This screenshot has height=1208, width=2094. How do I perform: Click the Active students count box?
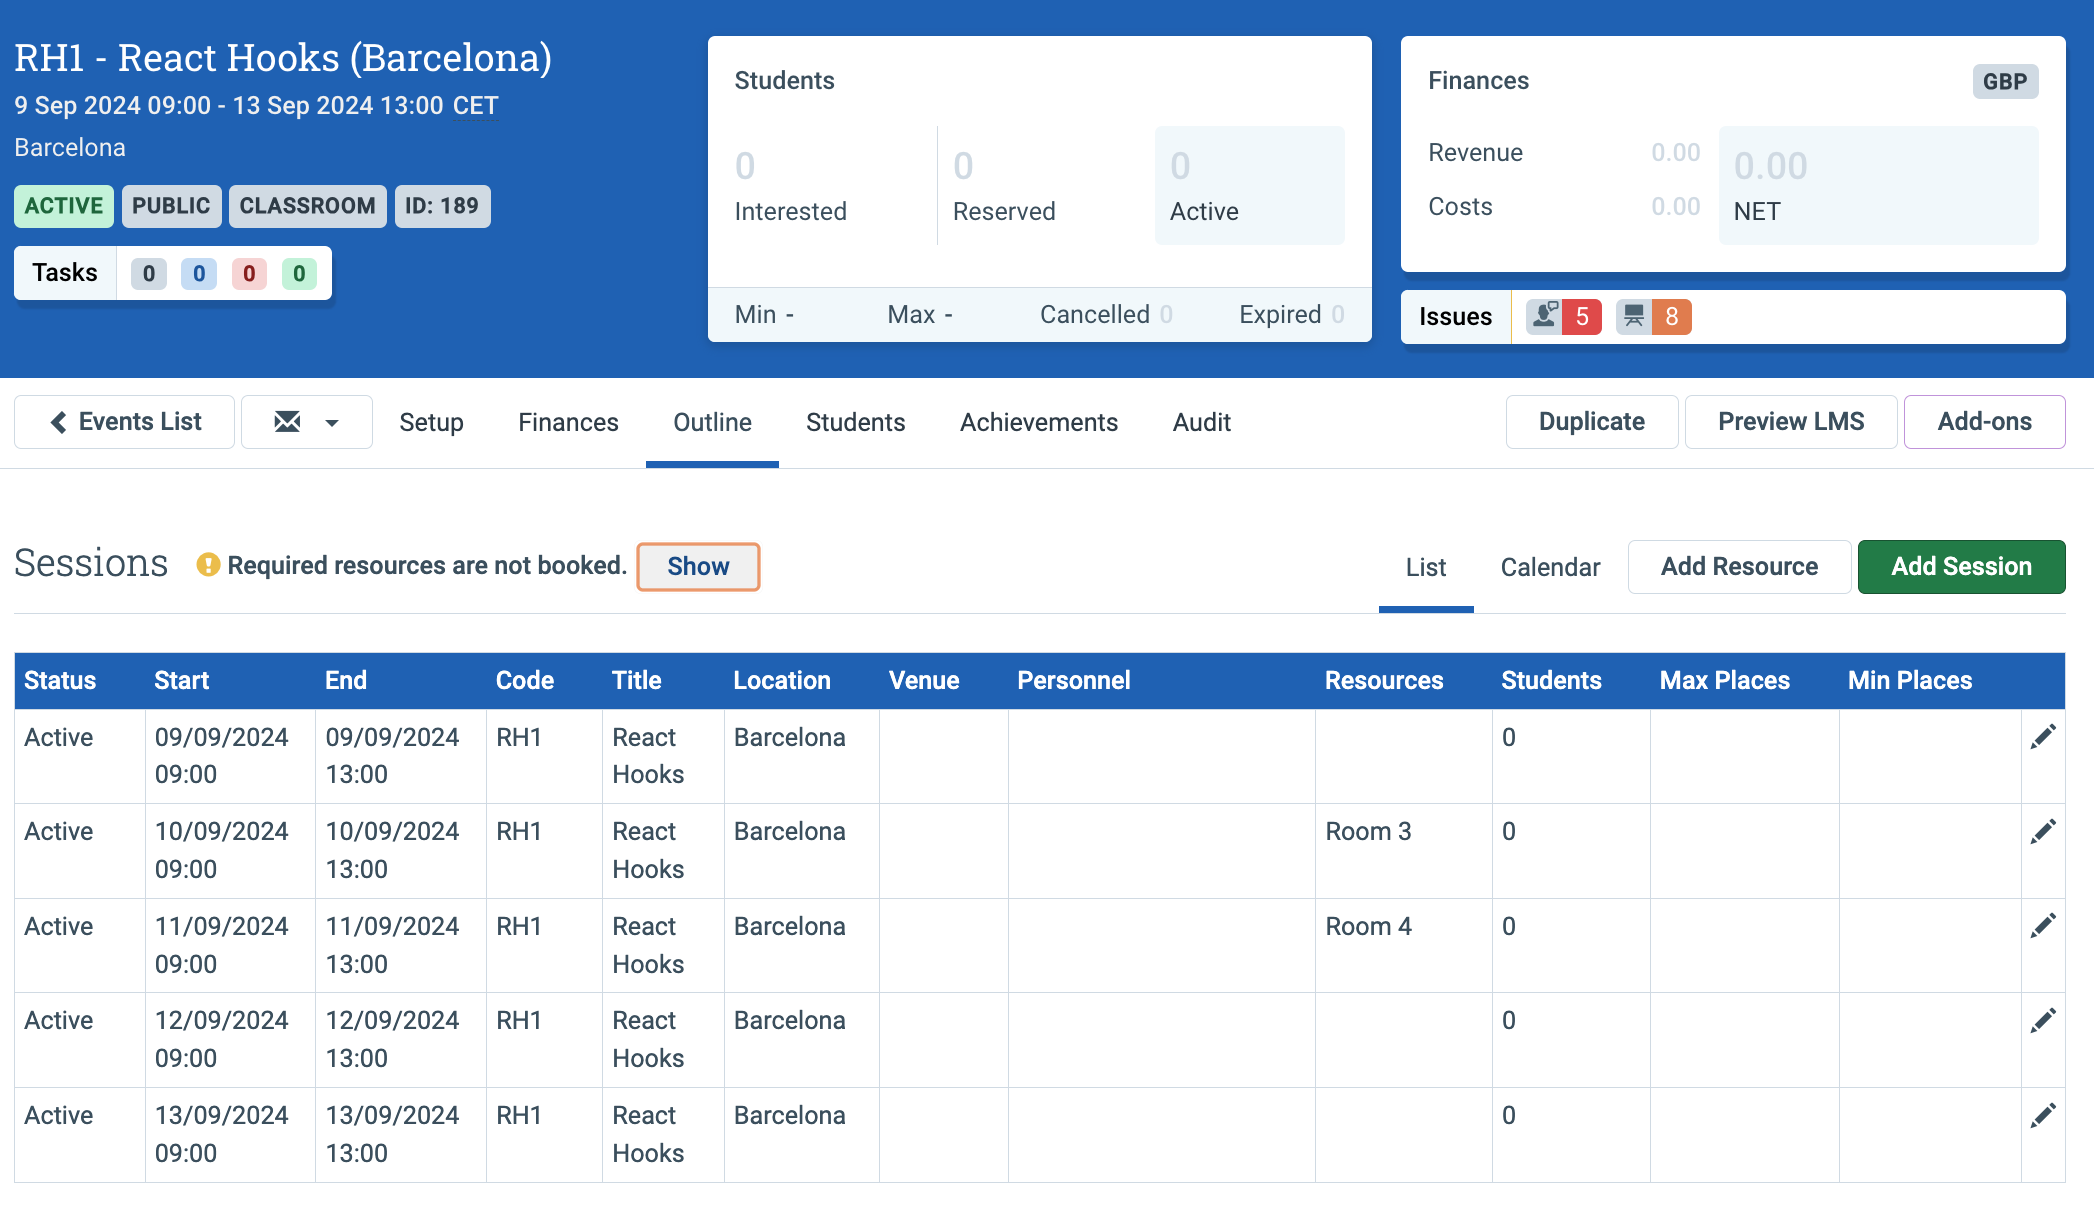pyautogui.click(x=1250, y=185)
